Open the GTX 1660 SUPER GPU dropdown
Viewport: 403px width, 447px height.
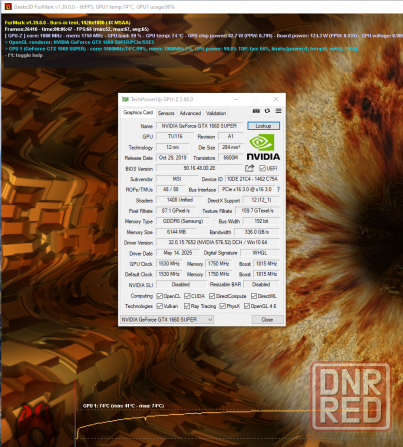coord(167,320)
